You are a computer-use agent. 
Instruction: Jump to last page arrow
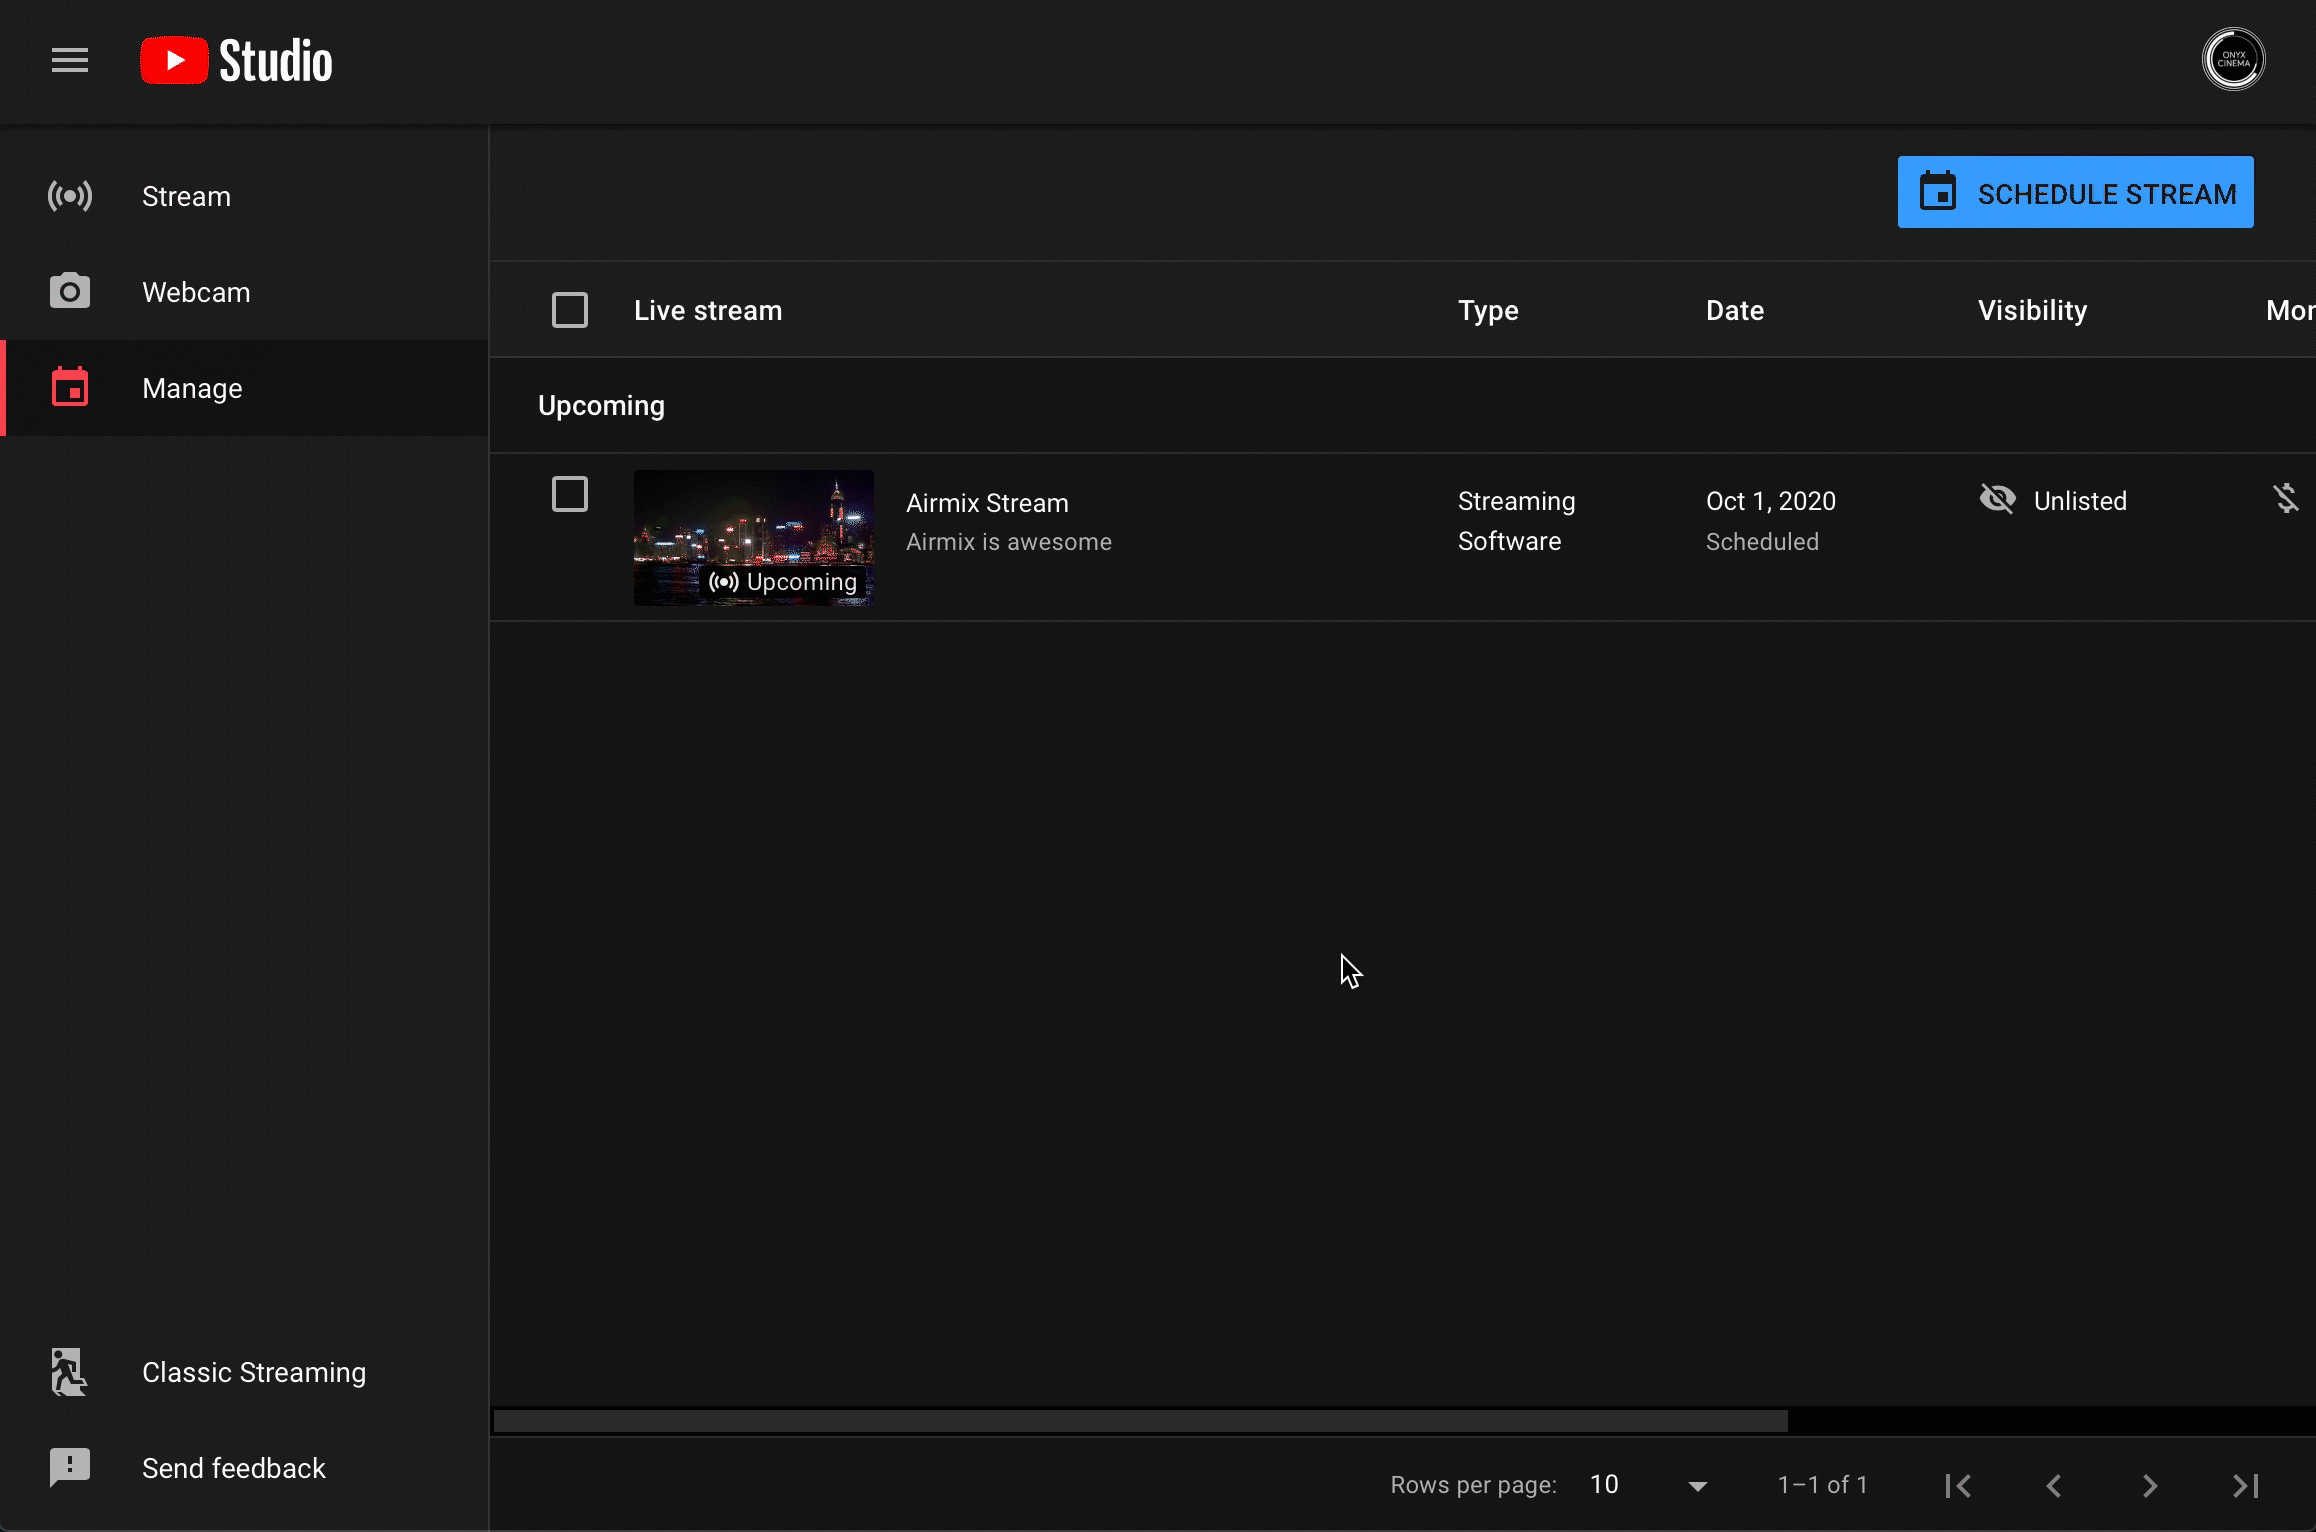coord(2246,1486)
